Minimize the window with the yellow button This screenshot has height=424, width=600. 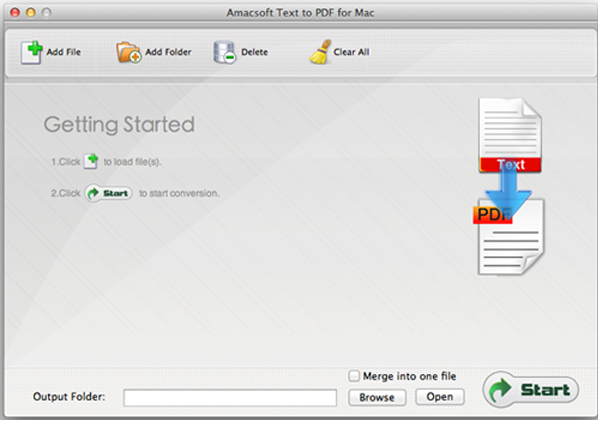[x=31, y=13]
